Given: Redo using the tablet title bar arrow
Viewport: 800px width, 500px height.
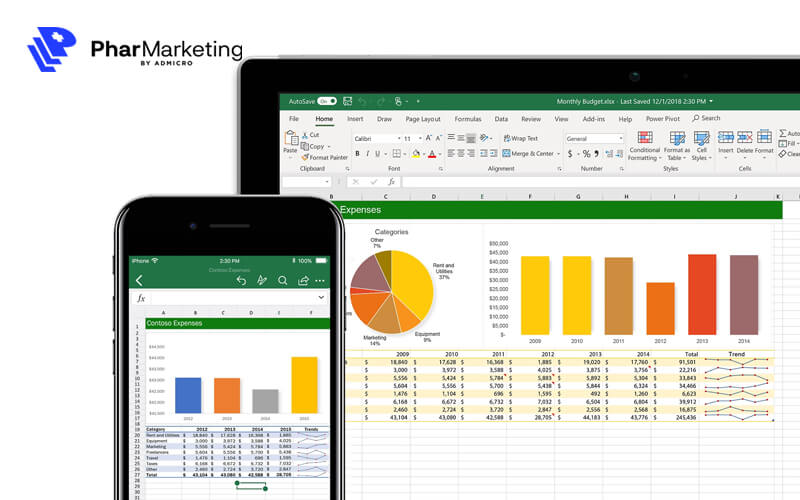Looking at the screenshot, I should [380, 101].
